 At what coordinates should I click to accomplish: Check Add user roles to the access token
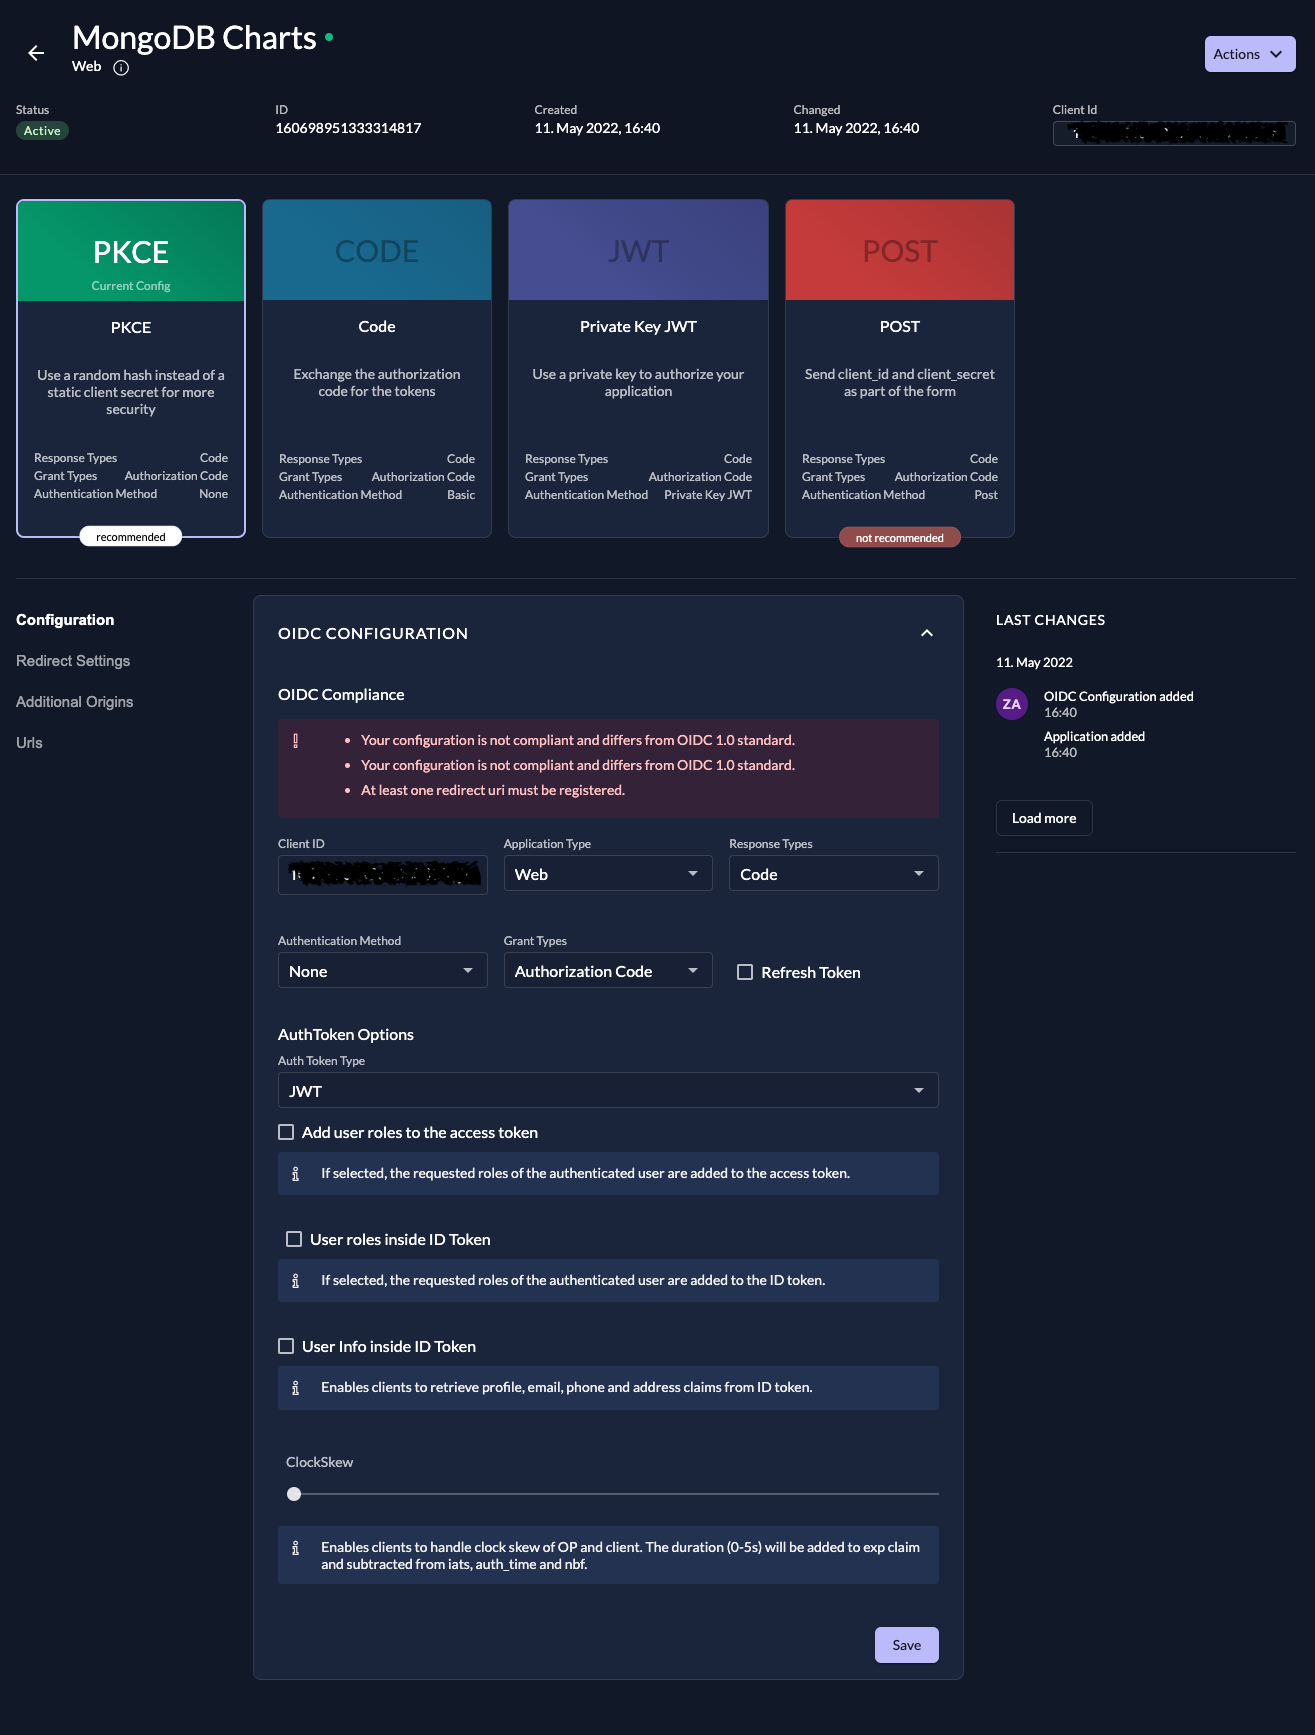286,1132
